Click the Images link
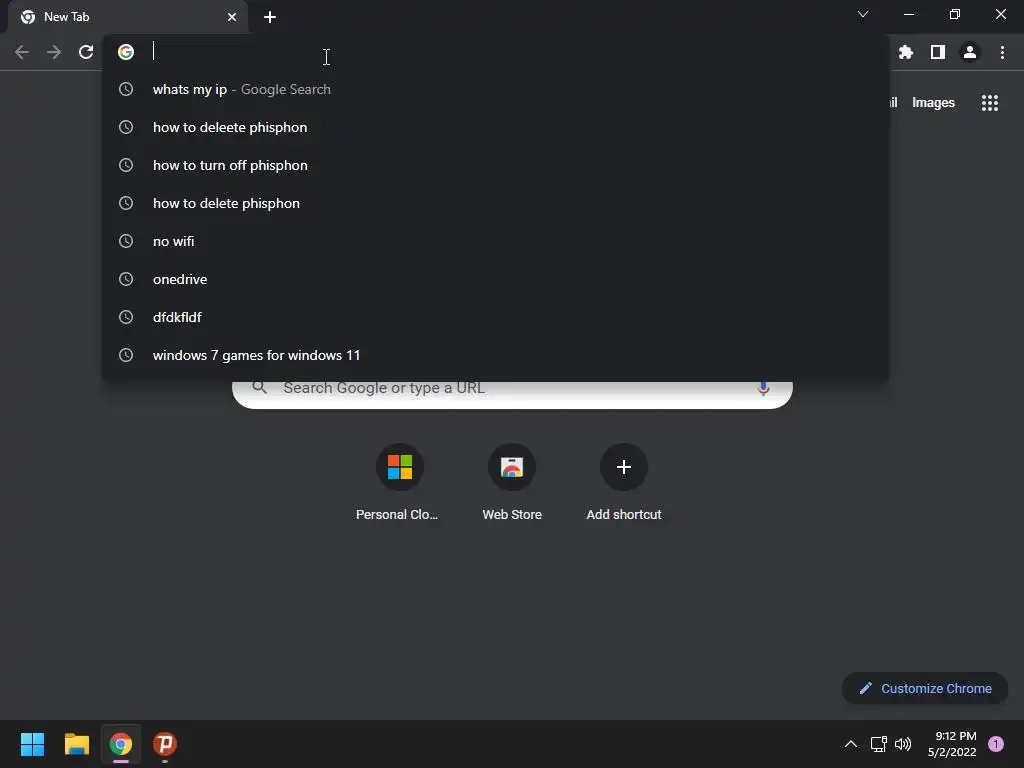1024x768 pixels. coord(933,103)
